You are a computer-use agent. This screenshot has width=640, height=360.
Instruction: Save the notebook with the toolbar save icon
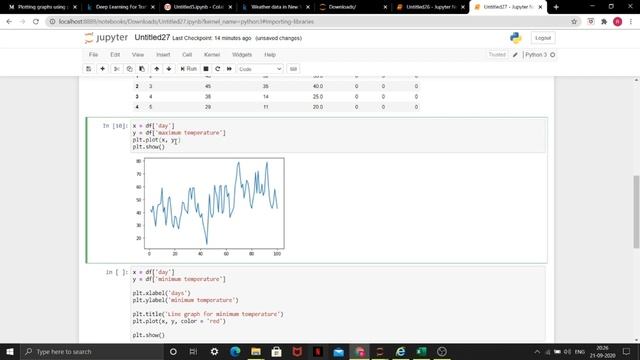[89, 69]
